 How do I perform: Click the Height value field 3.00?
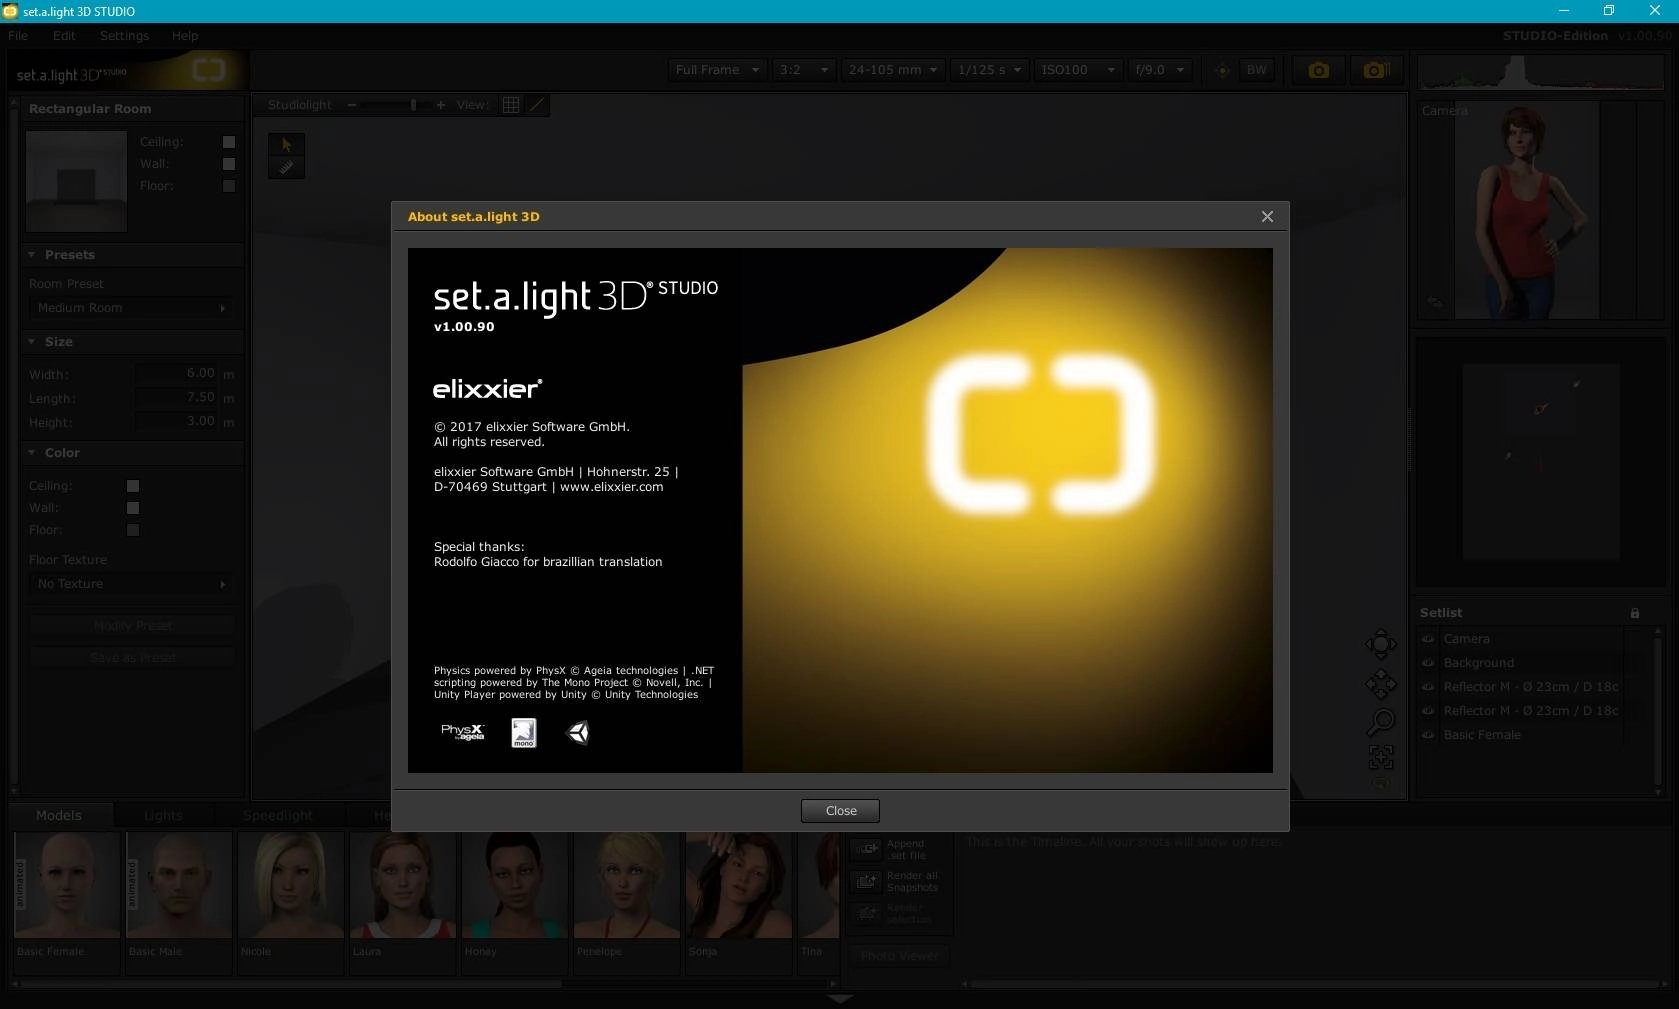(x=176, y=422)
